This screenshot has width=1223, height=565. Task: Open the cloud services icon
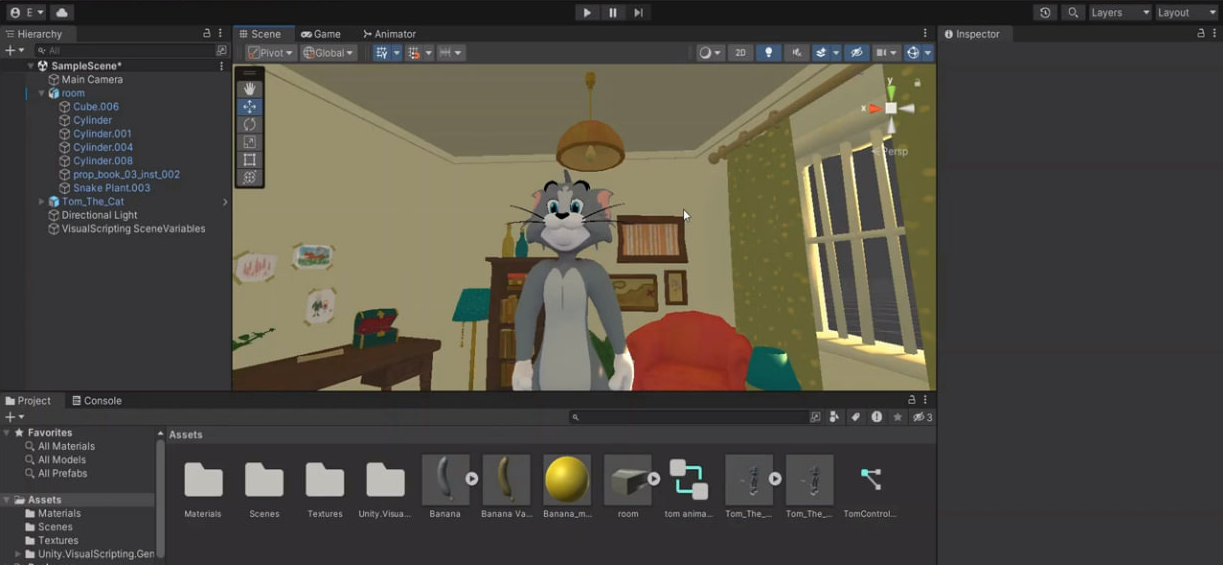pyautogui.click(x=62, y=13)
